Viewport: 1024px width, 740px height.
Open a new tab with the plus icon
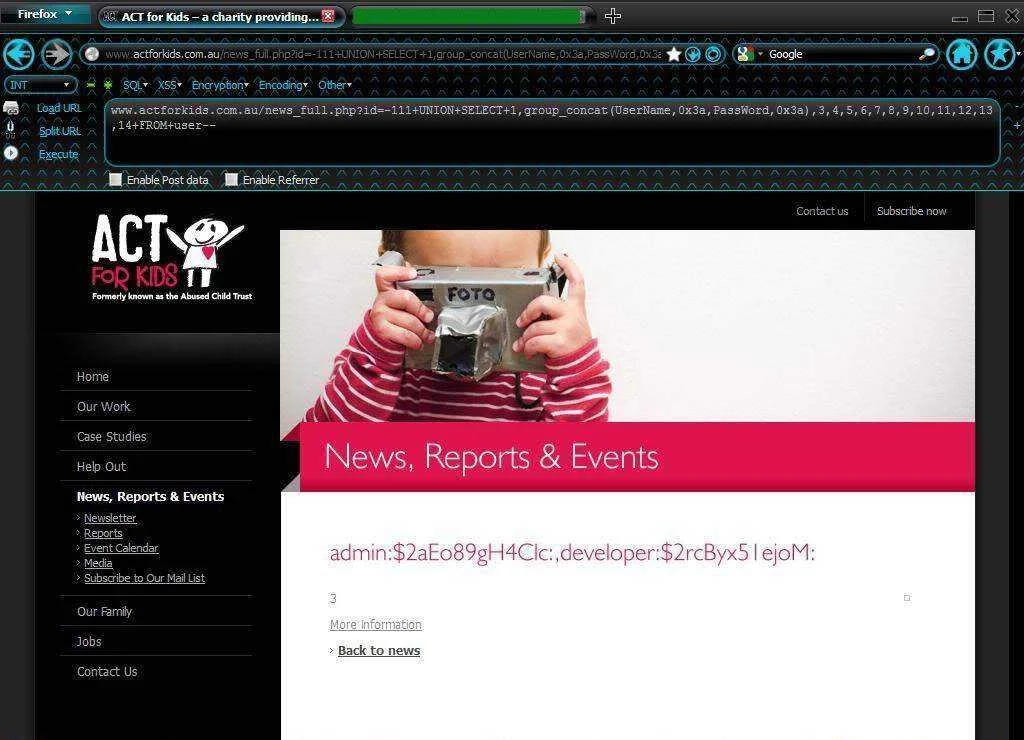pos(613,16)
